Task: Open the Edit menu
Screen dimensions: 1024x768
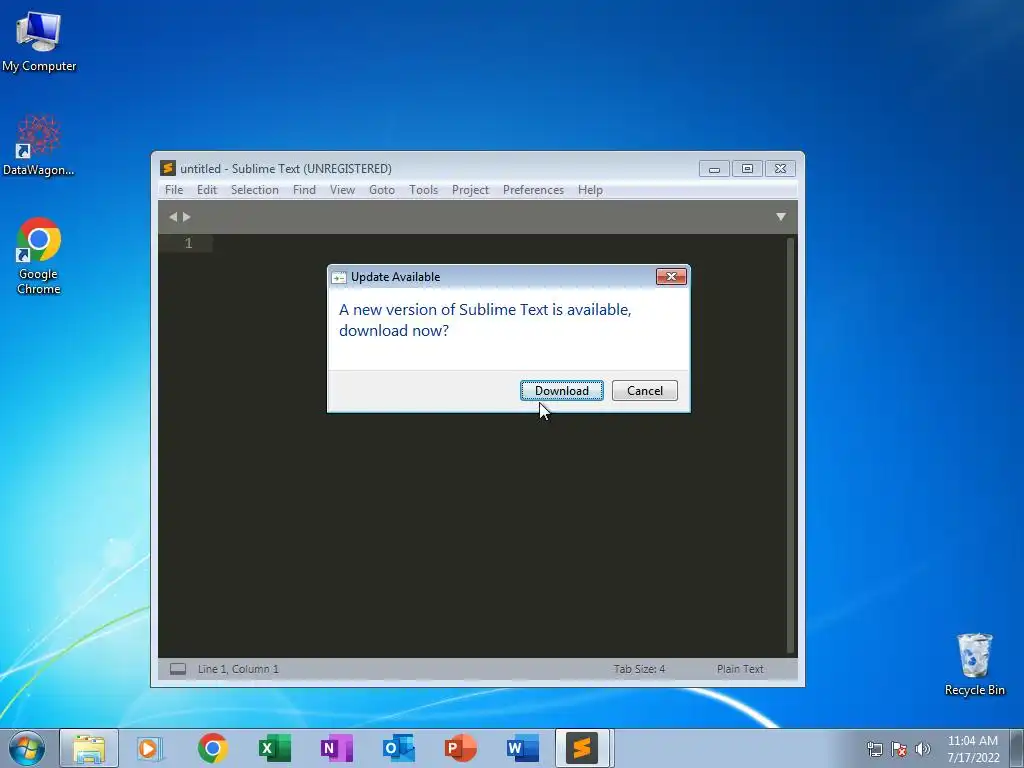Action: pos(206,190)
